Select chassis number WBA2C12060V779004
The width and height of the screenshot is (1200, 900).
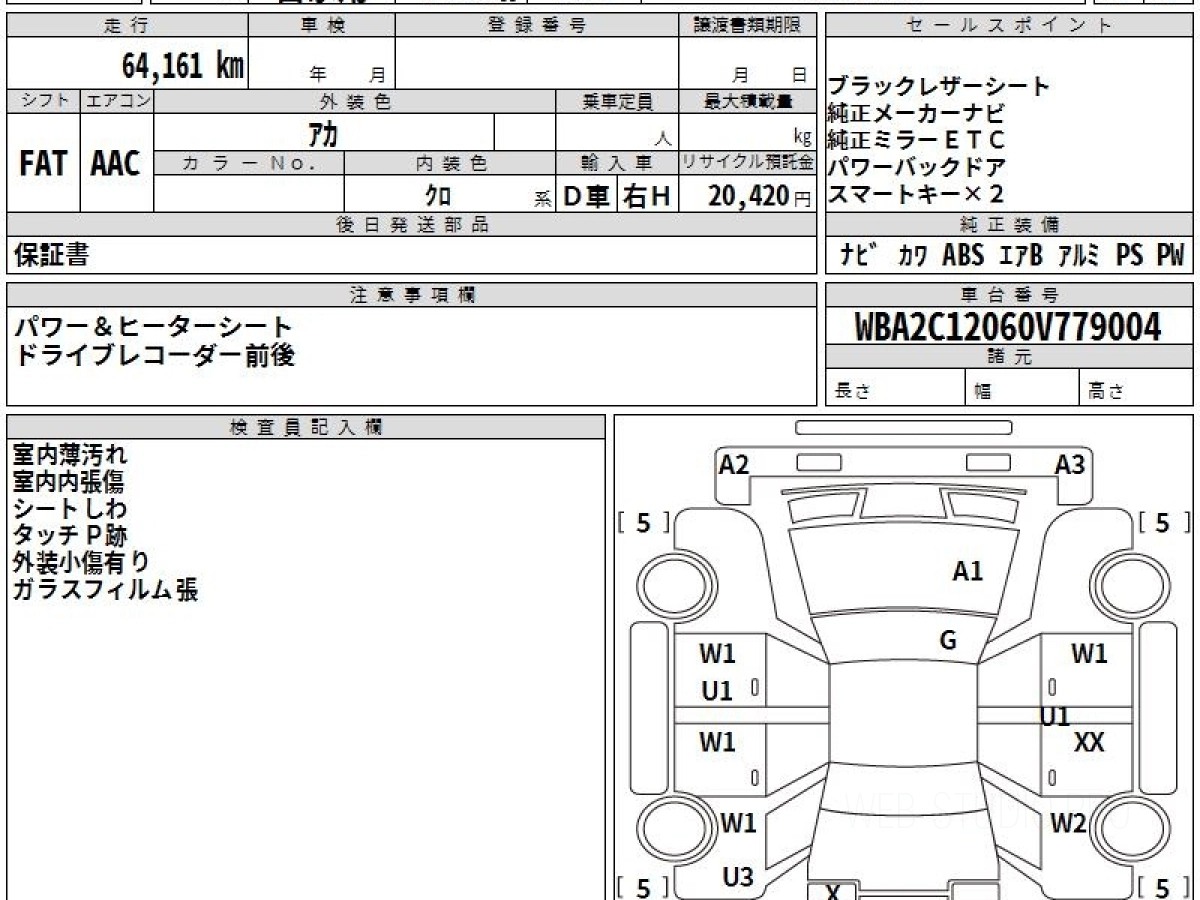click(1008, 326)
